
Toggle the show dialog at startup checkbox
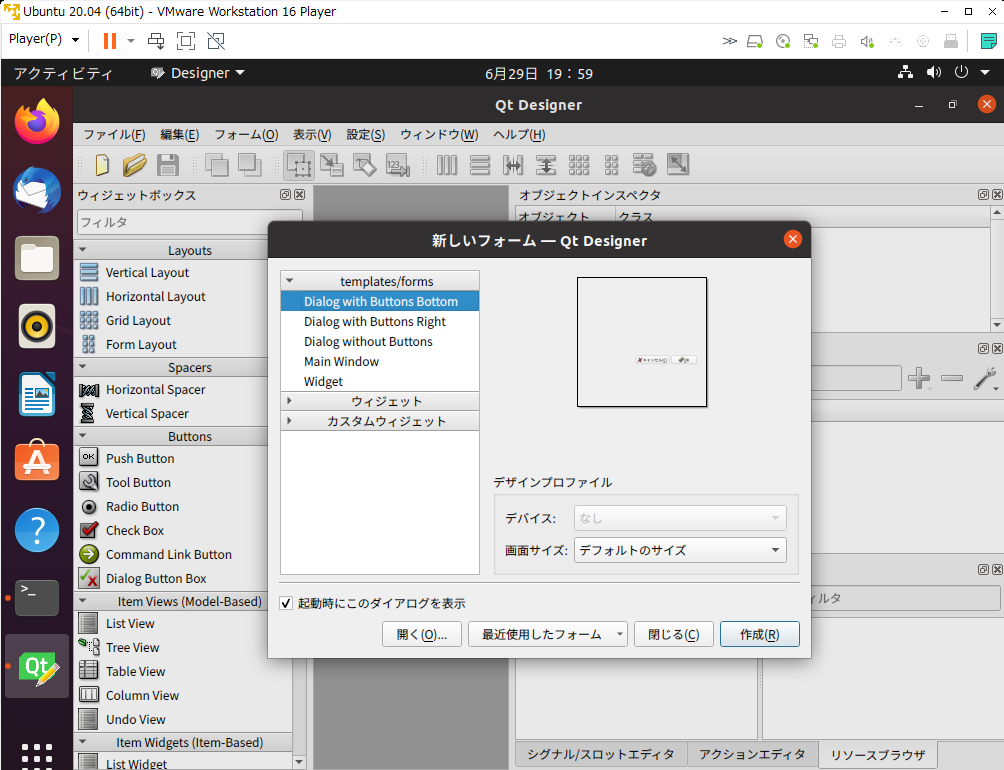(x=286, y=603)
